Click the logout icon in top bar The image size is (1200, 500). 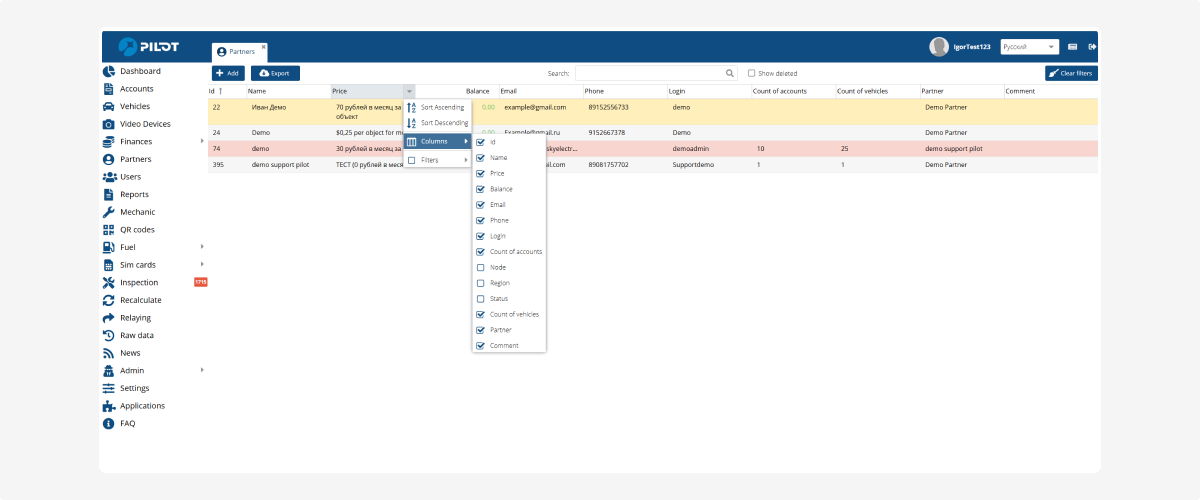tap(1092, 47)
